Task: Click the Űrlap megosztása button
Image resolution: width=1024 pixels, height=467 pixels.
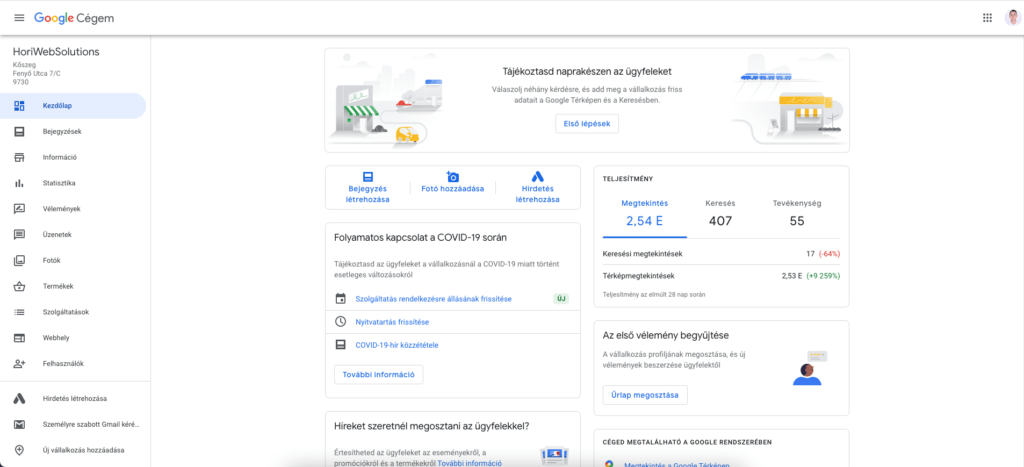Action: (x=645, y=395)
